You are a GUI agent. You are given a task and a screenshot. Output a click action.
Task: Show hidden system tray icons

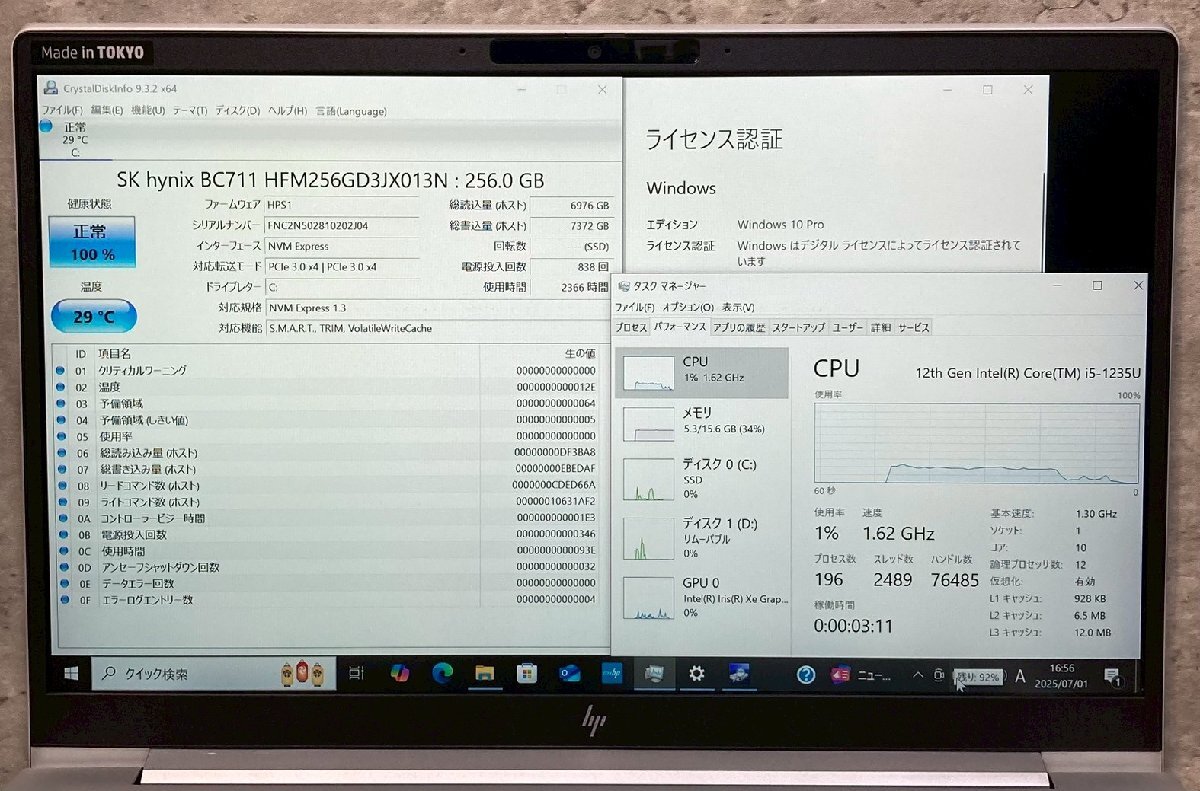(x=918, y=675)
